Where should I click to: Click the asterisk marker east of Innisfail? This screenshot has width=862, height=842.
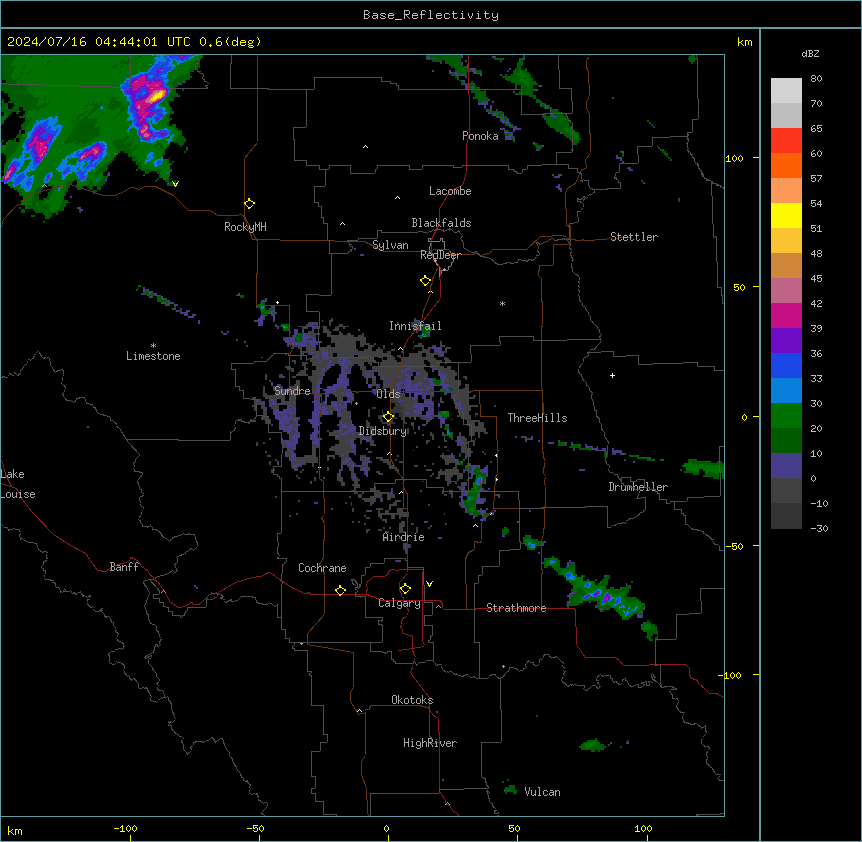[x=502, y=303]
